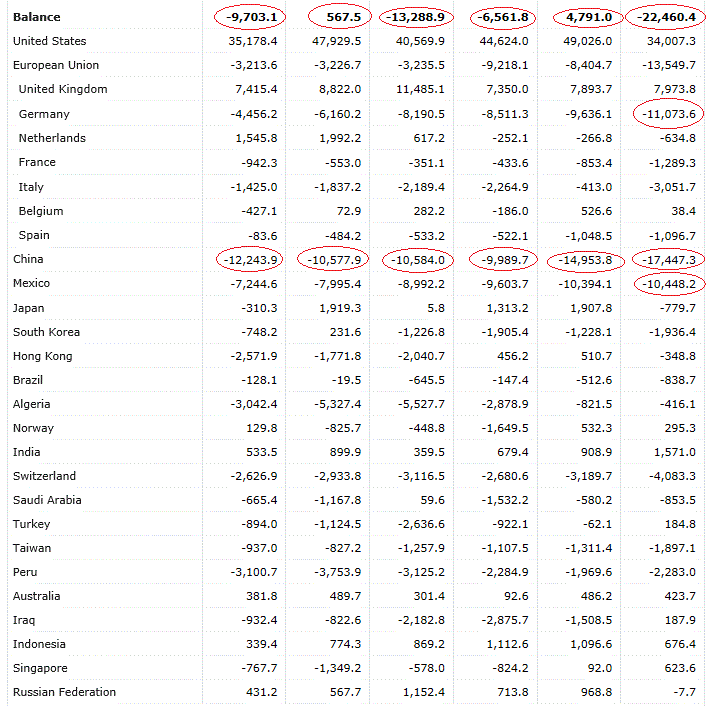
Task: Select the United Kingdom row label
Action: click(63, 89)
